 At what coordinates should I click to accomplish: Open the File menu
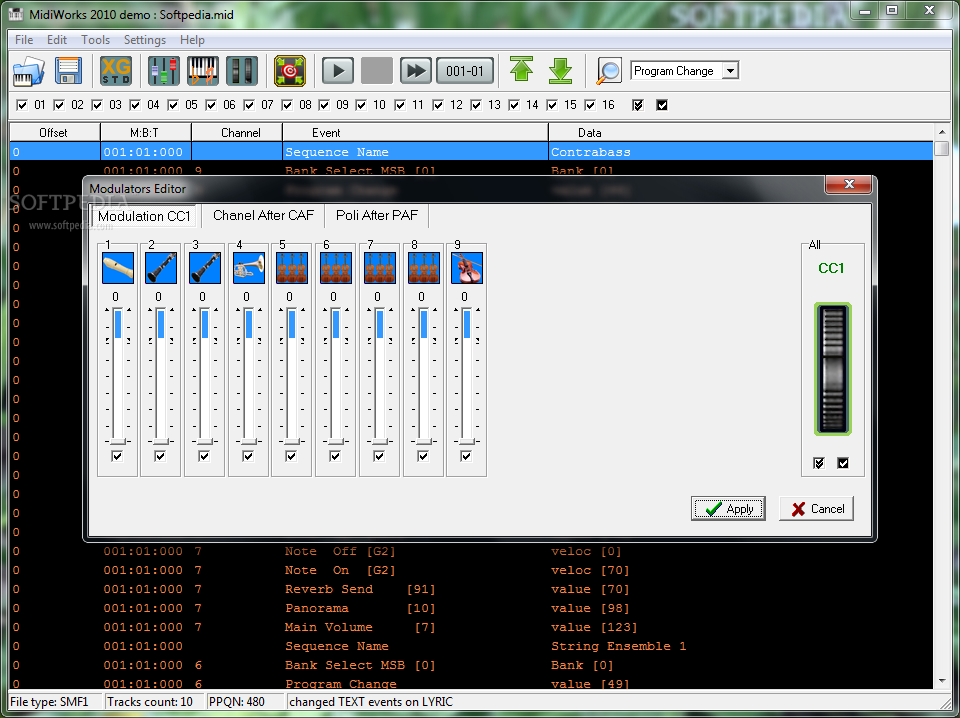(x=24, y=40)
